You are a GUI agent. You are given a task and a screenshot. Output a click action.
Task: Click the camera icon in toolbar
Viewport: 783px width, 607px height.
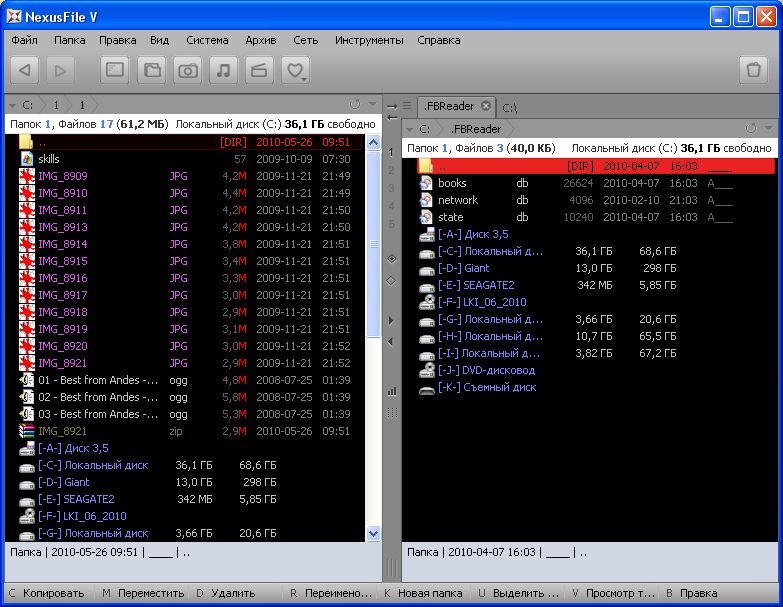(187, 70)
